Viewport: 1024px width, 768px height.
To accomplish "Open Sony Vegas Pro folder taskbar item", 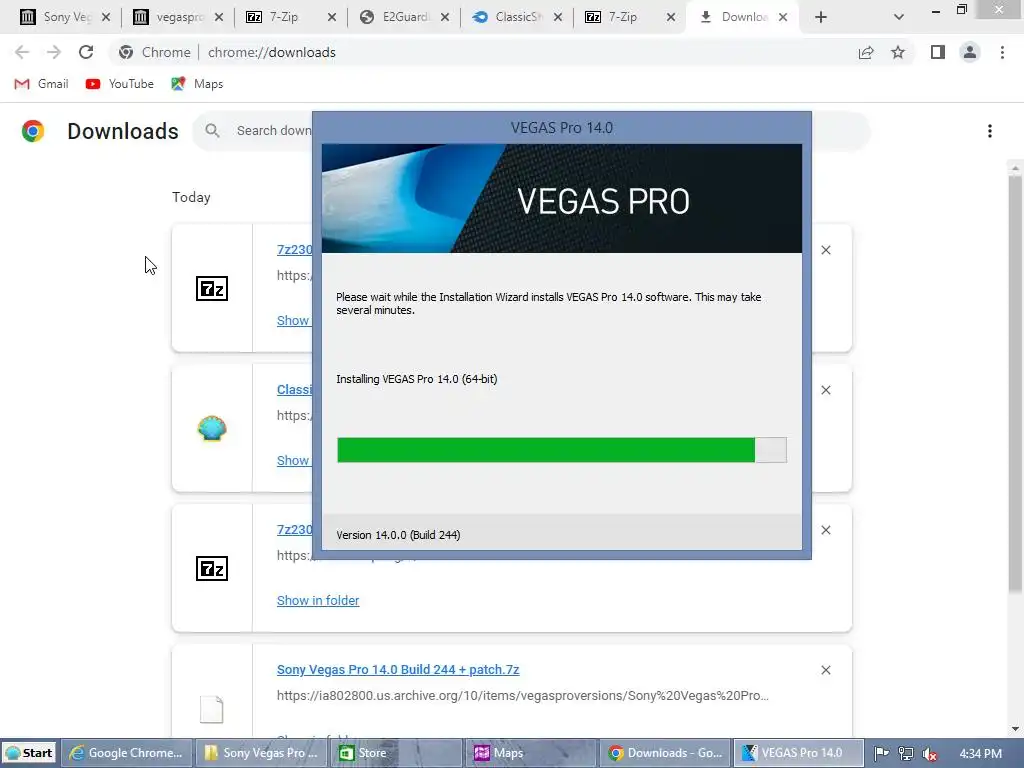I will (261, 753).
